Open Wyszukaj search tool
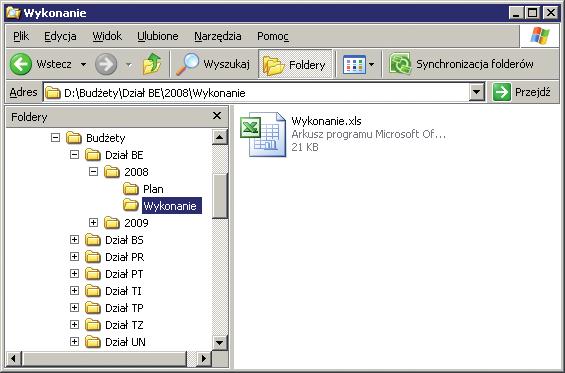Screen dimensions: 565x373 click(x=213, y=64)
